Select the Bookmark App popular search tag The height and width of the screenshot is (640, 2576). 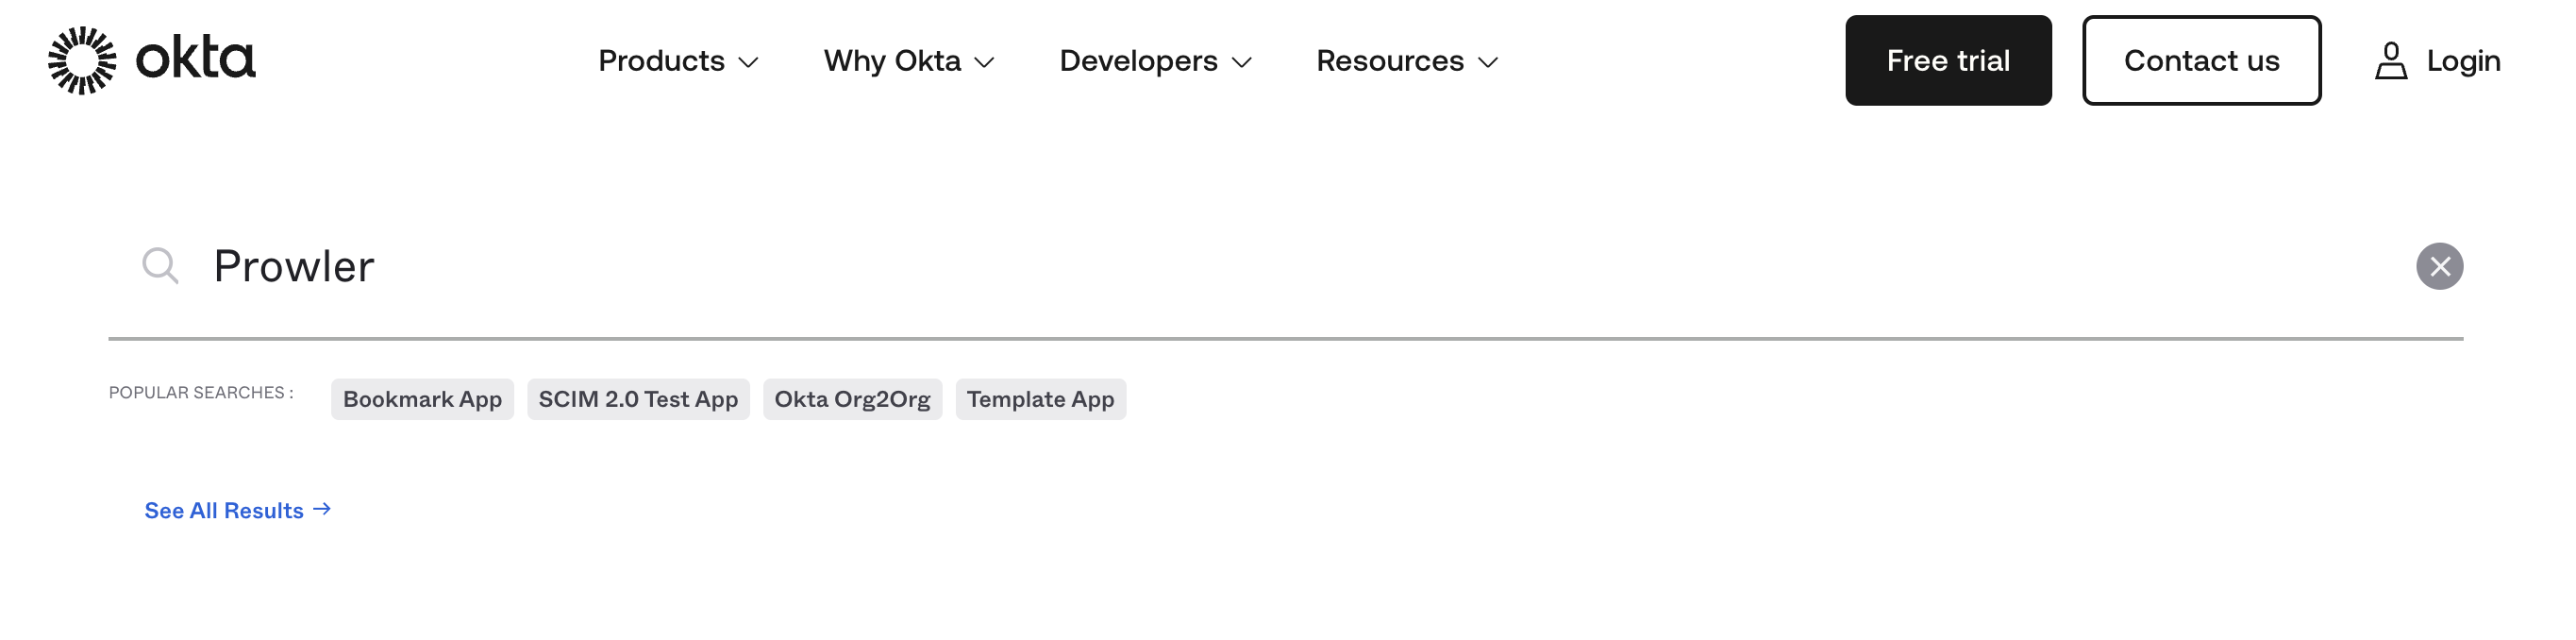pos(422,398)
